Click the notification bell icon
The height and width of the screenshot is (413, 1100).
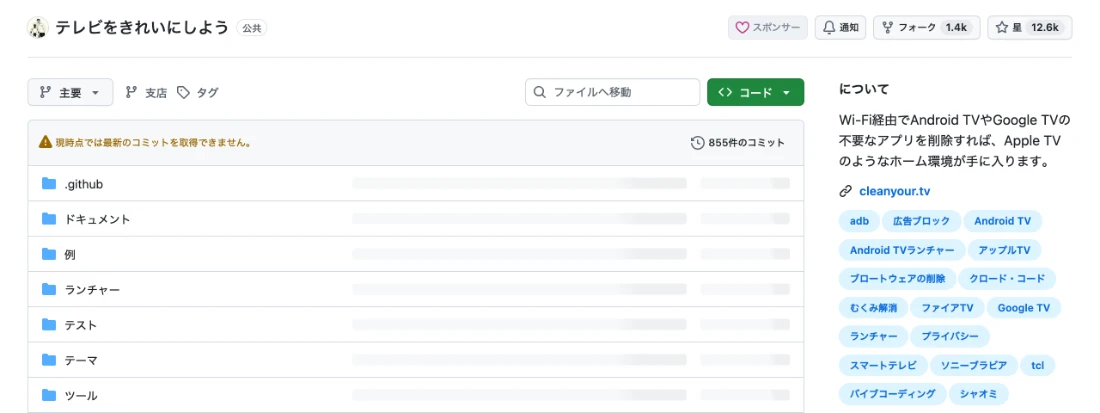click(829, 27)
